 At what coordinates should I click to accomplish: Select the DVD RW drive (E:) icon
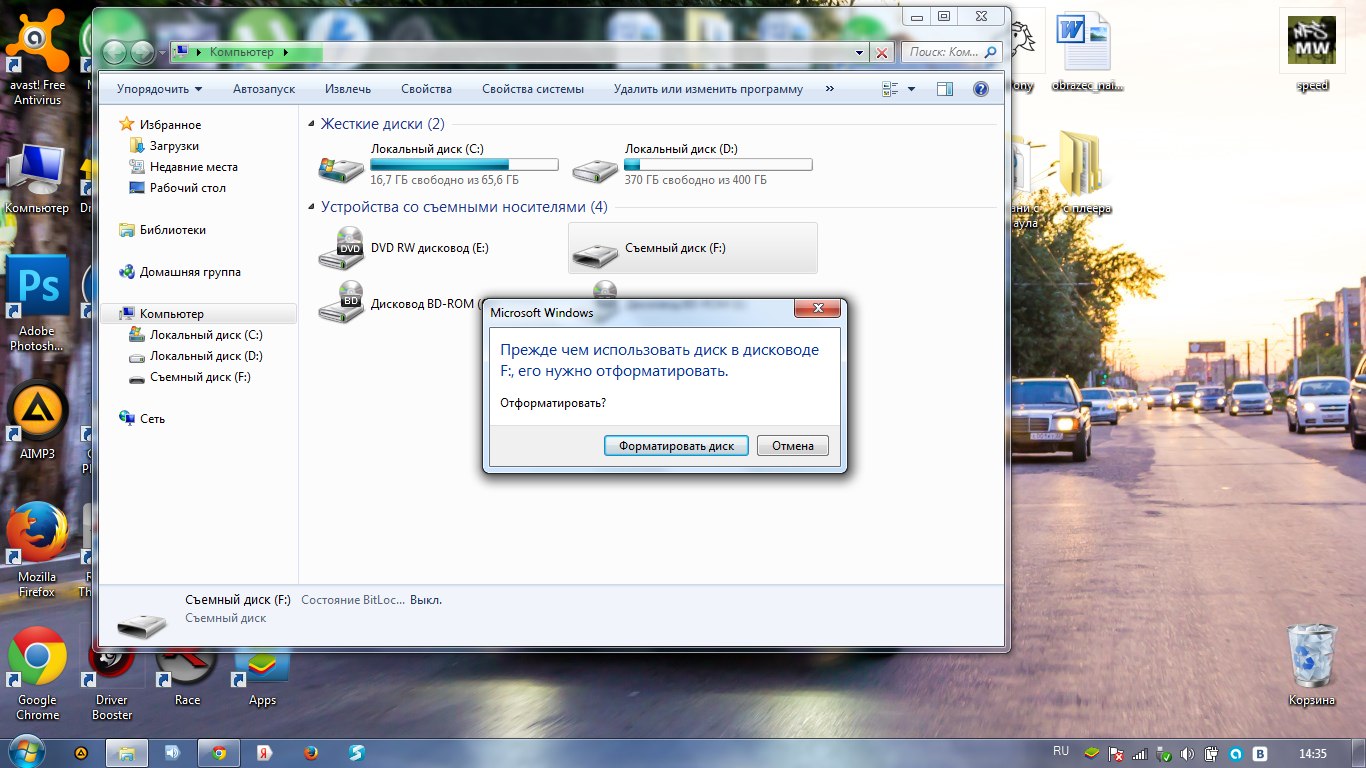[341, 248]
